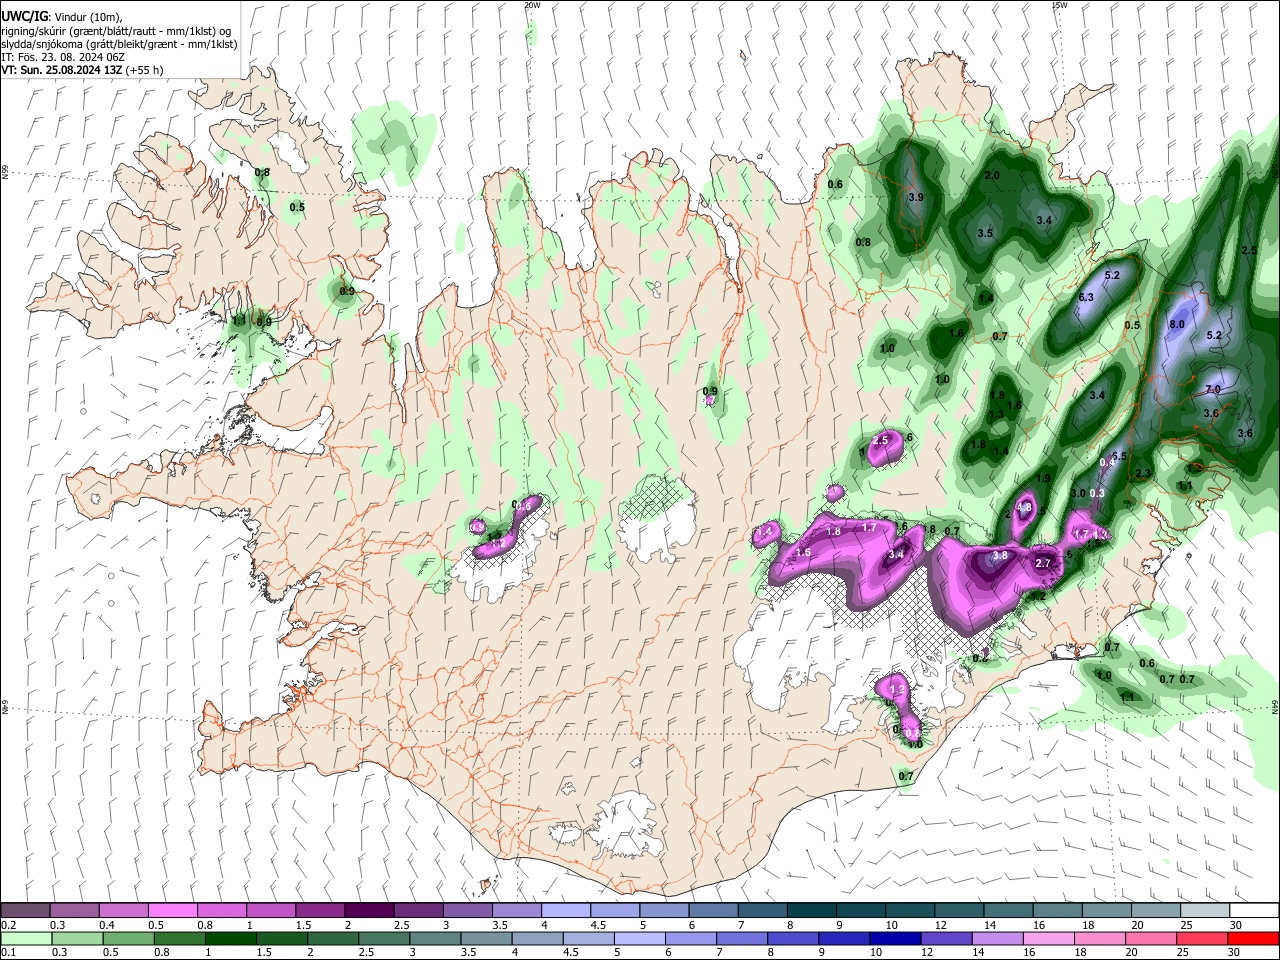The image size is (1280, 960).
Task: Click the bright magenta 0.5 legend swatch
Action: coord(172,910)
